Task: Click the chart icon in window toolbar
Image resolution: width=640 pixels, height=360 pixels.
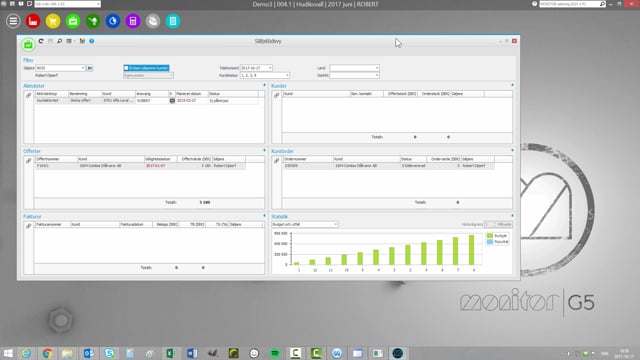Action: (x=82, y=41)
